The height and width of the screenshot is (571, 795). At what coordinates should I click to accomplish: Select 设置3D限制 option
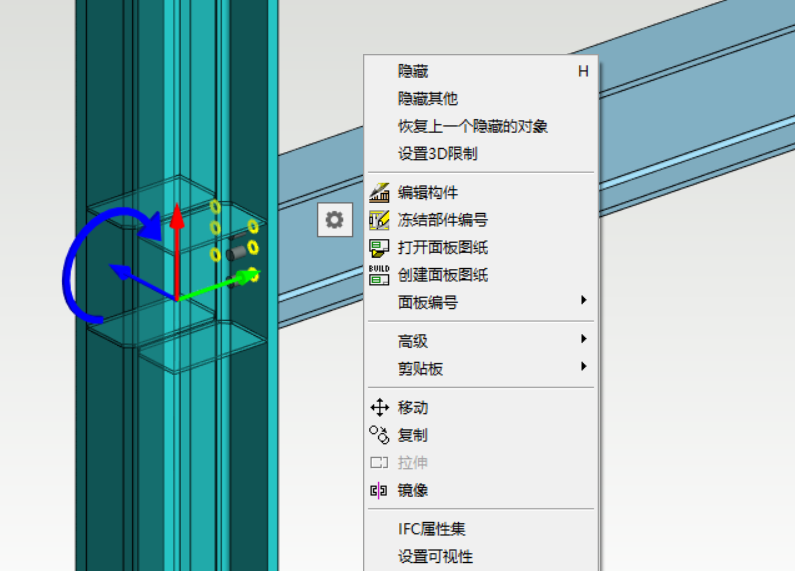point(481,153)
